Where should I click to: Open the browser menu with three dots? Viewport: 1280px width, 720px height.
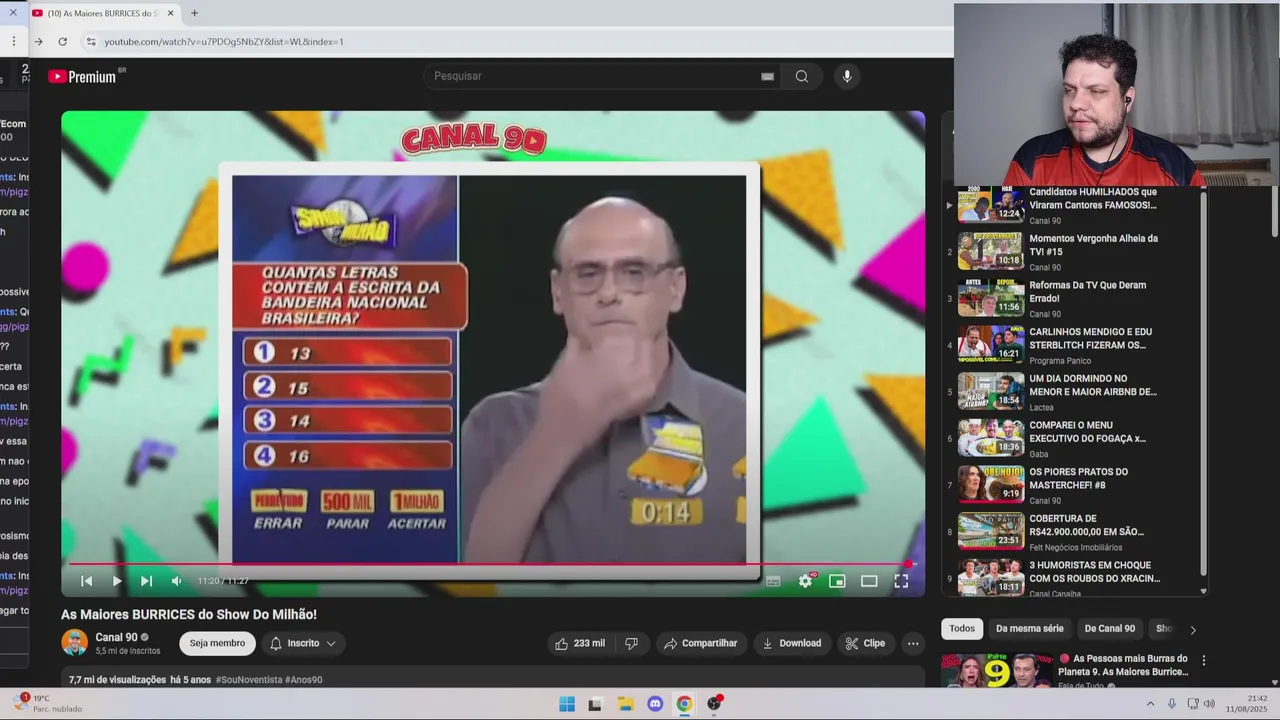click(13, 41)
